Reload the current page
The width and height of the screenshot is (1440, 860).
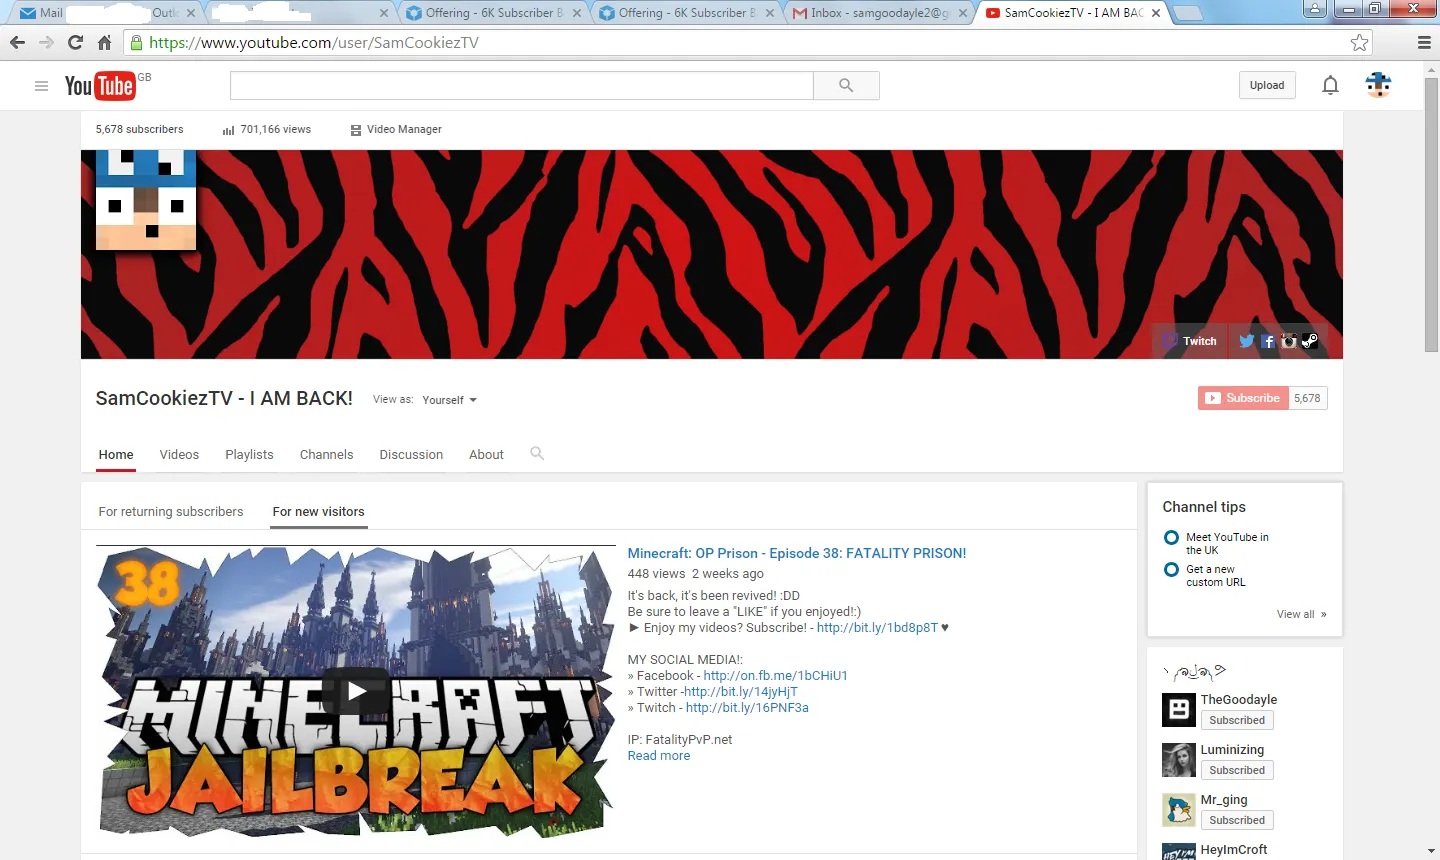75,42
